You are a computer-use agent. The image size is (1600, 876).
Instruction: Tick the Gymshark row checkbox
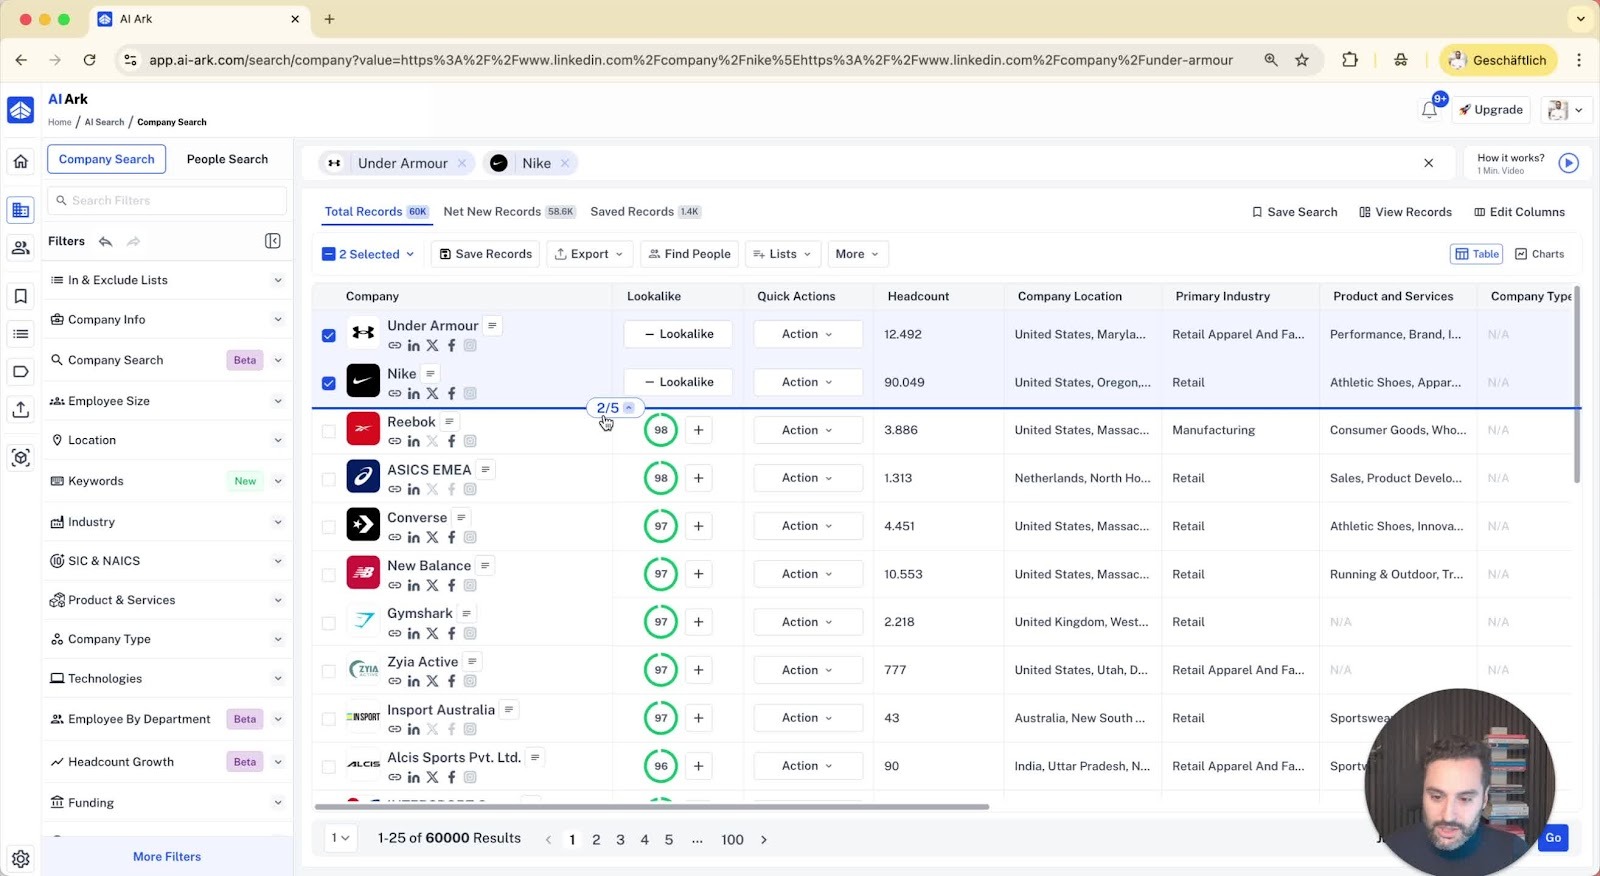328,623
